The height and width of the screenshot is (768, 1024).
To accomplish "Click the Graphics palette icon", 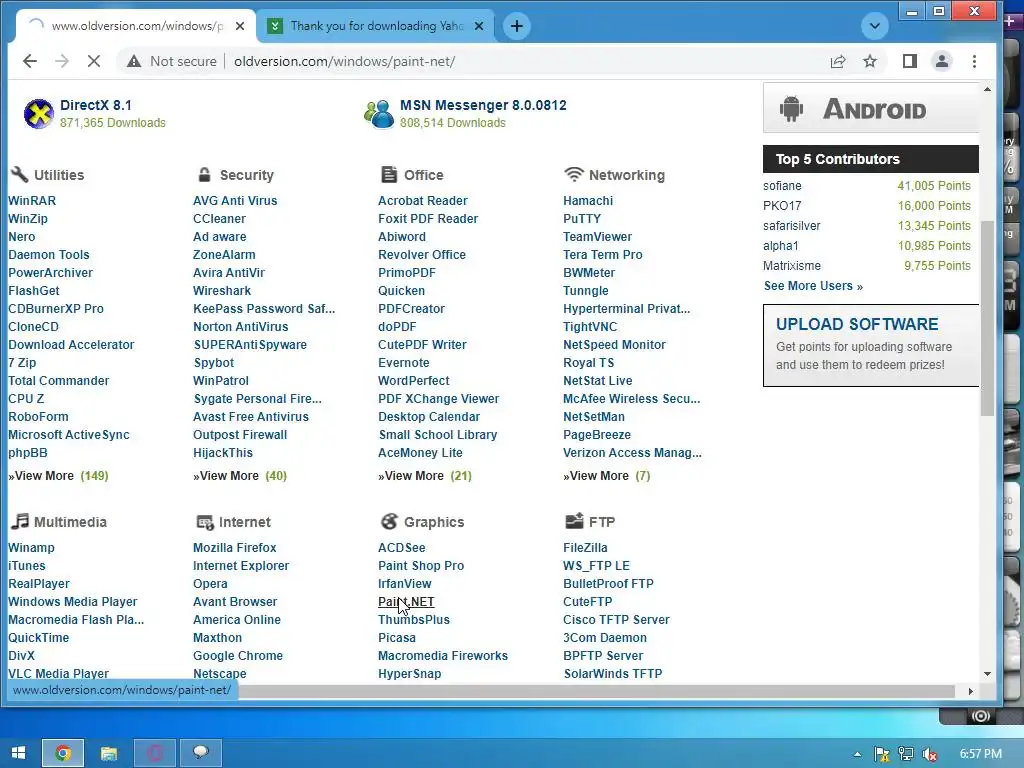I will 389,521.
